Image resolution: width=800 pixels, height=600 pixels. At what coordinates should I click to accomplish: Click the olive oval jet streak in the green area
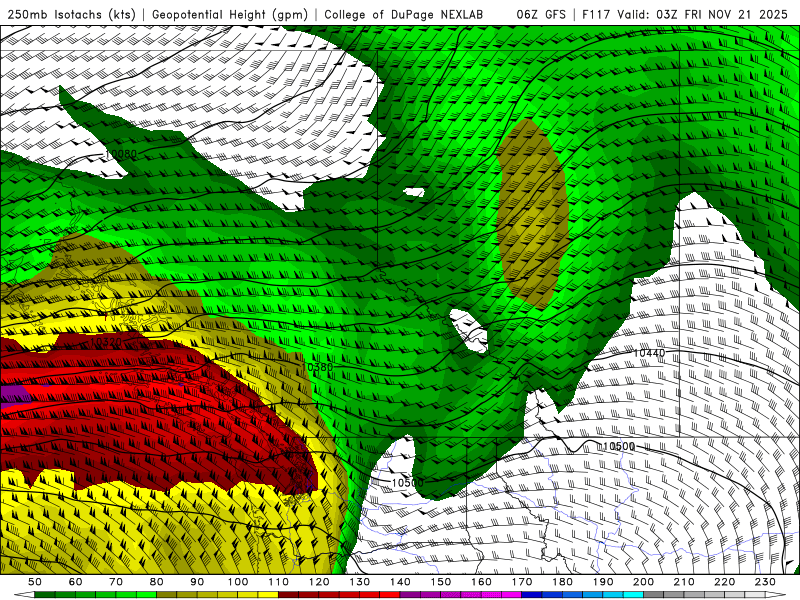(532, 213)
